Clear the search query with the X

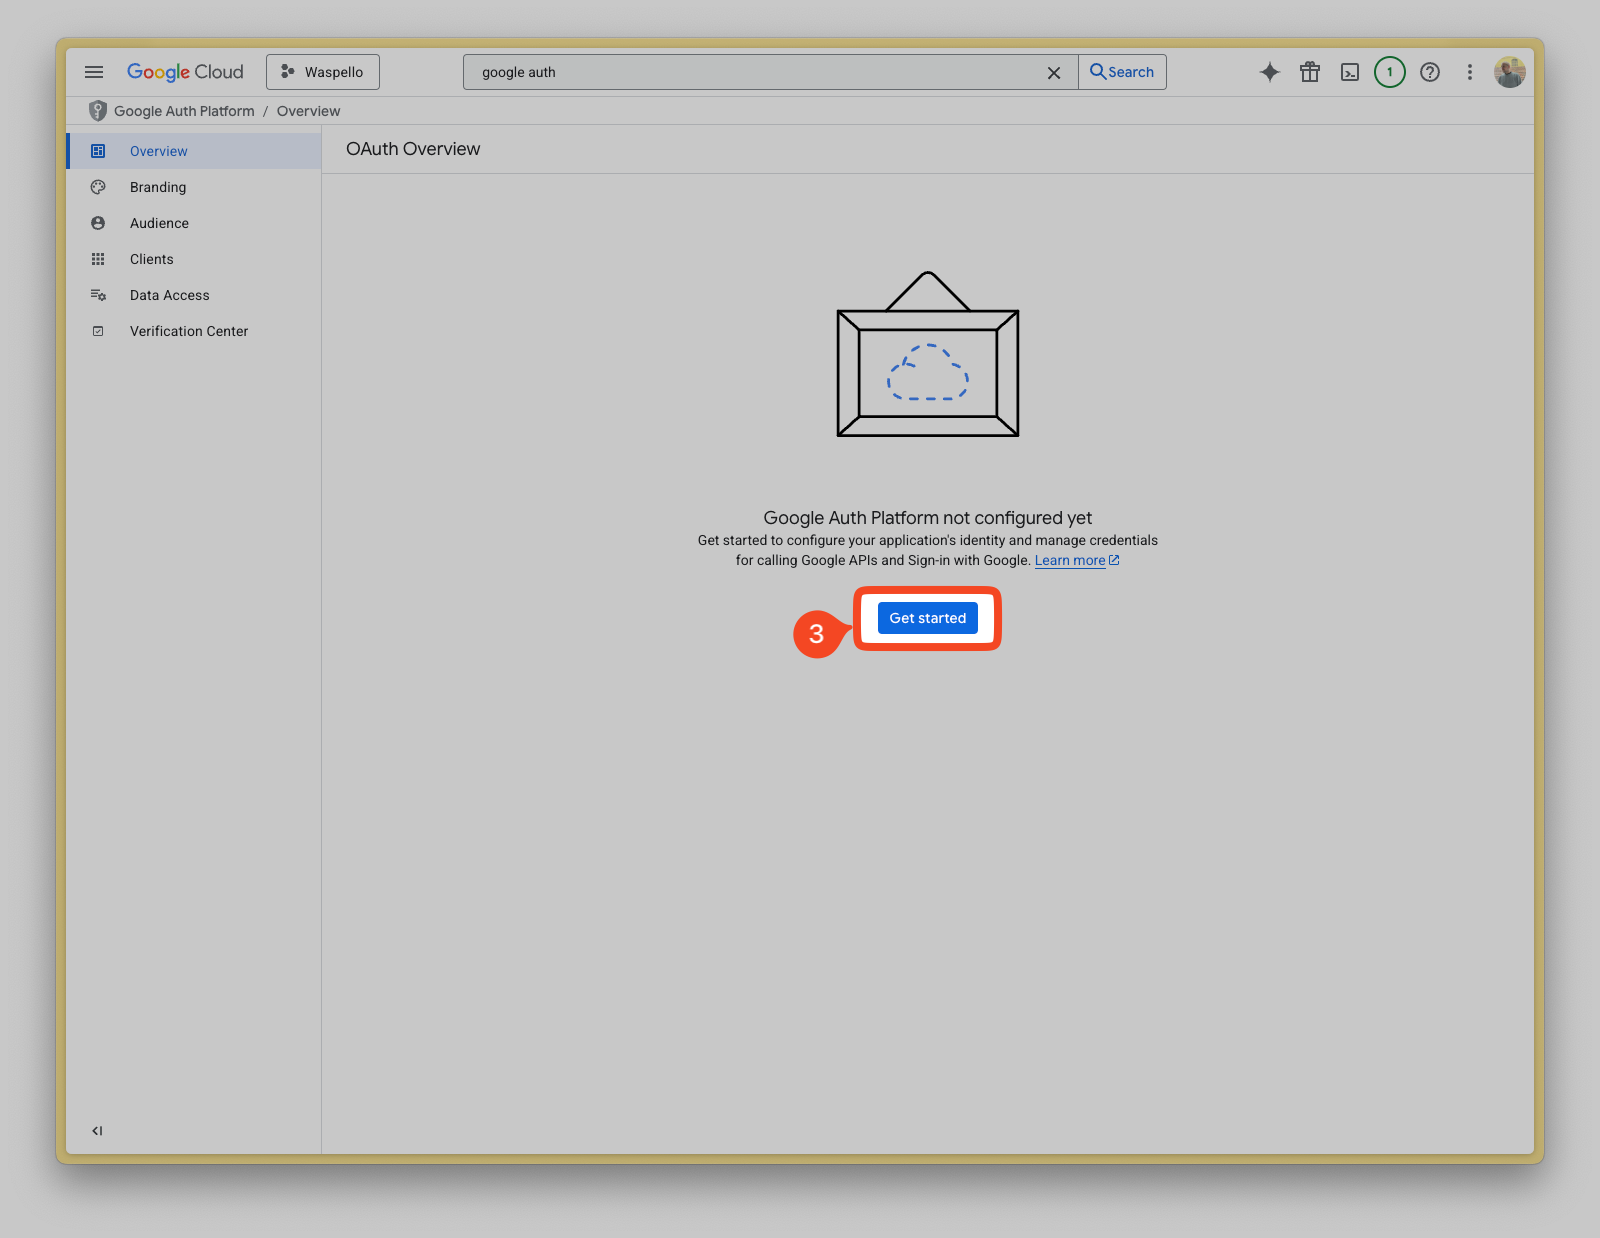click(1054, 72)
